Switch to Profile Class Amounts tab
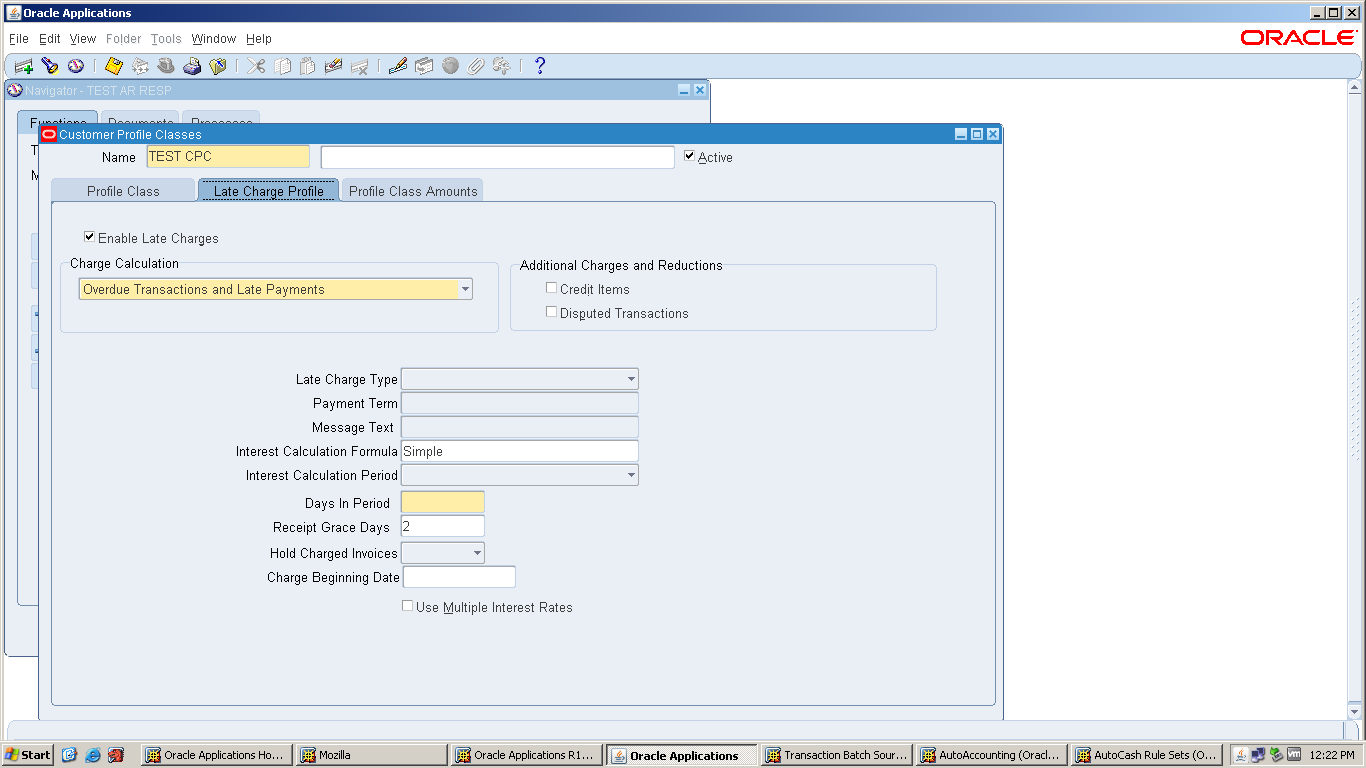 [413, 191]
